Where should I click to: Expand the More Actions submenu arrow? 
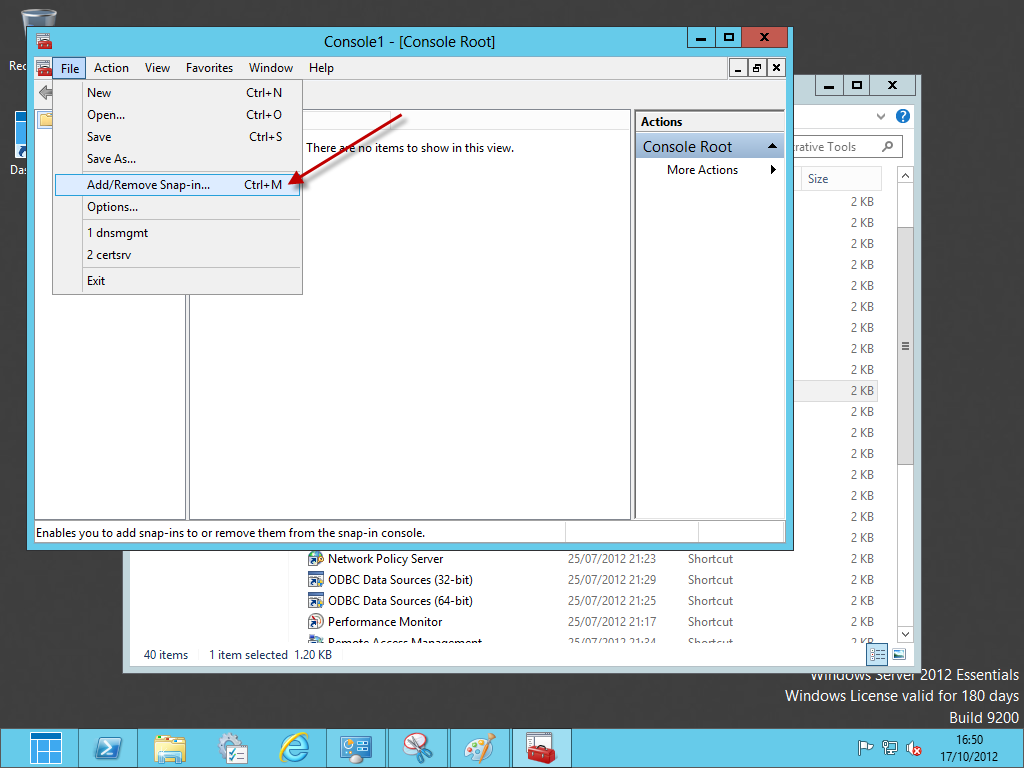coord(773,170)
